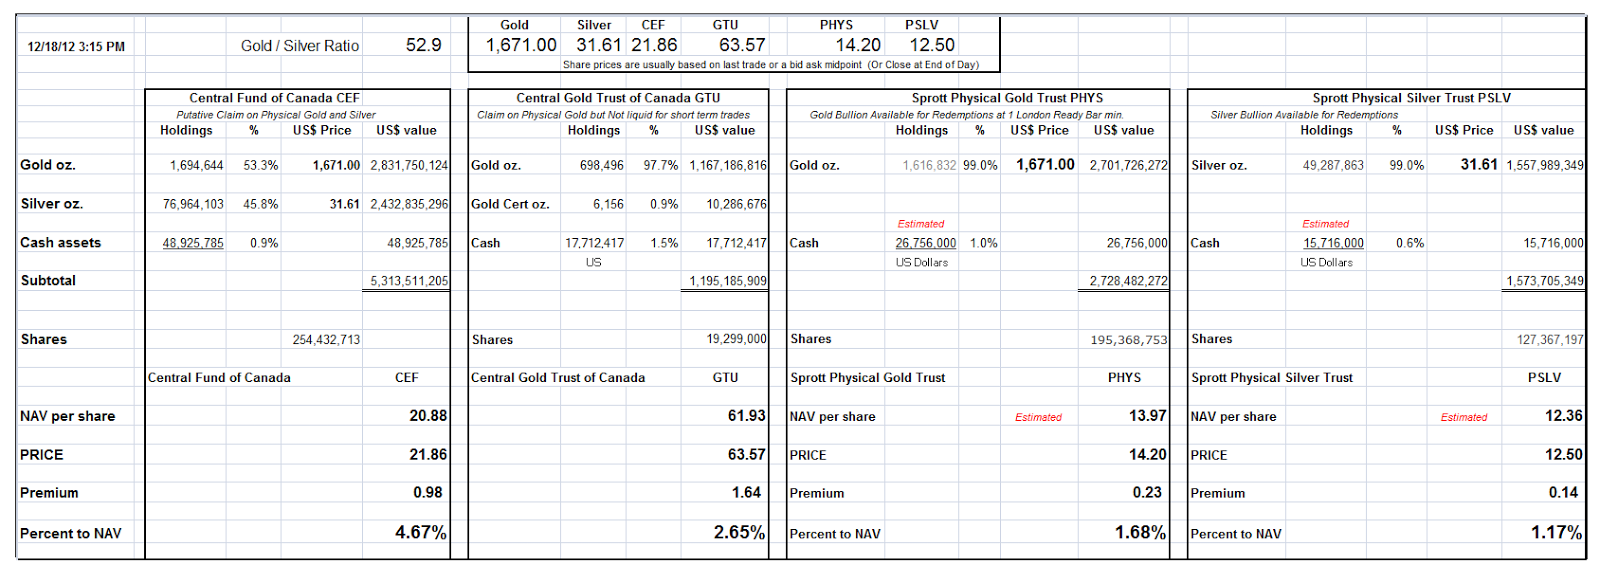The width and height of the screenshot is (1600, 565).
Task: Click the Gold / Silver Ratio label
Action: [x=300, y=46]
